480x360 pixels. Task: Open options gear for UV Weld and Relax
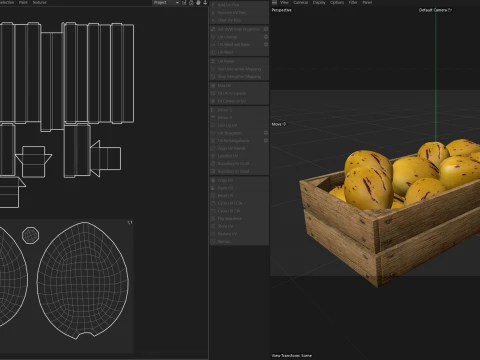point(266,44)
